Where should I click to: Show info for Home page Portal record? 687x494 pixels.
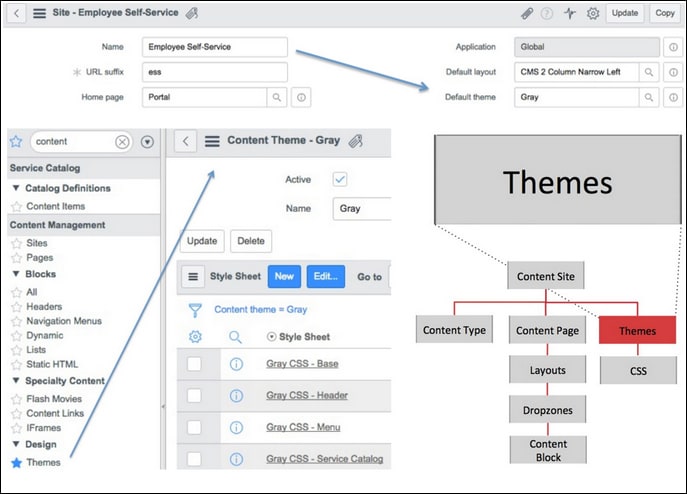click(301, 97)
